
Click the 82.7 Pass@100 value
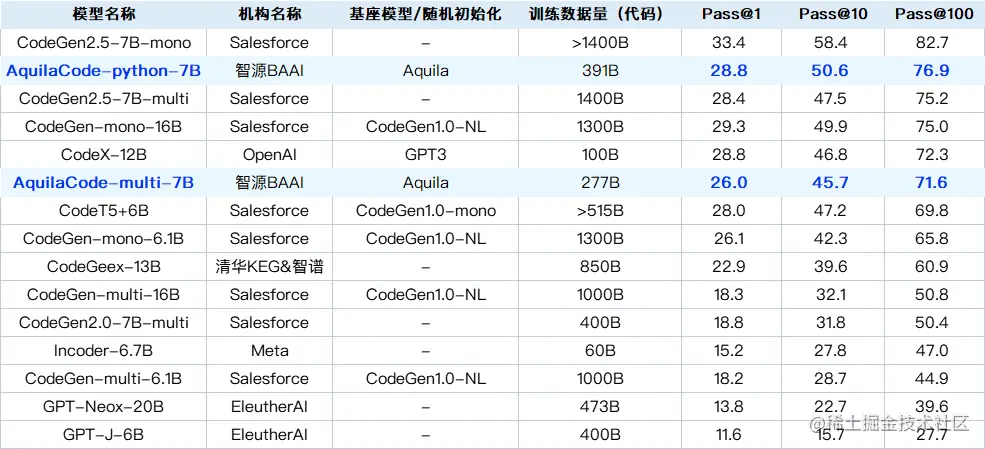click(932, 43)
